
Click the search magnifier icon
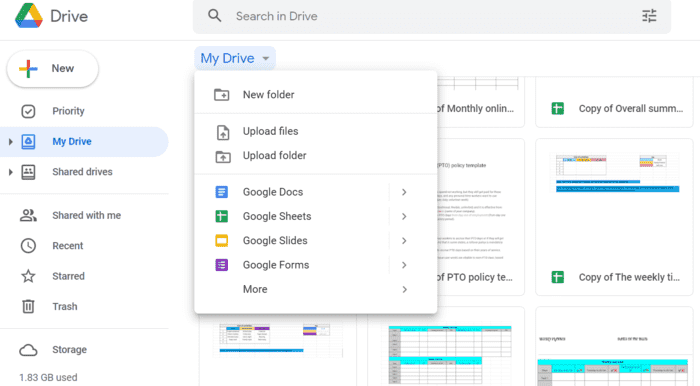tap(214, 16)
